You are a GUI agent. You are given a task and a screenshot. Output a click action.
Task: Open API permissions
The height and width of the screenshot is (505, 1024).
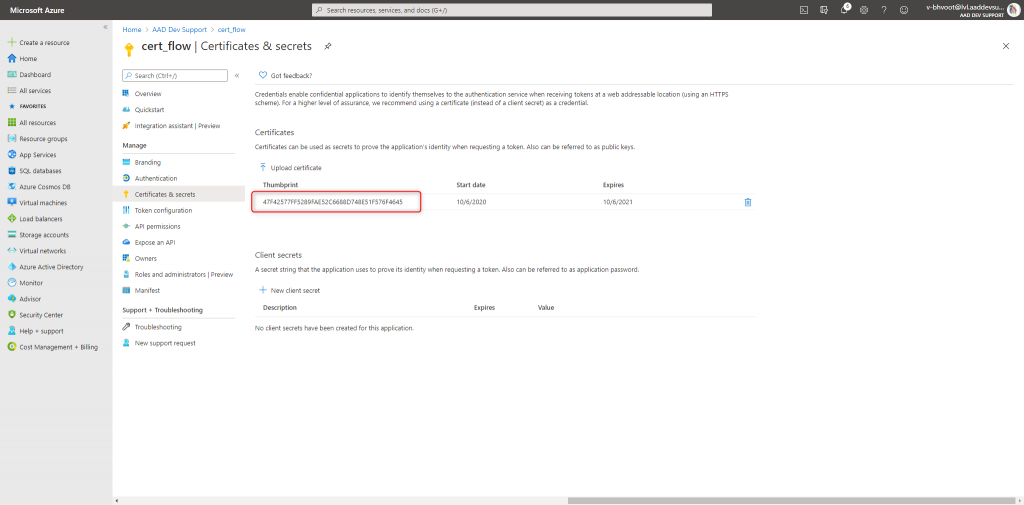pos(152,226)
